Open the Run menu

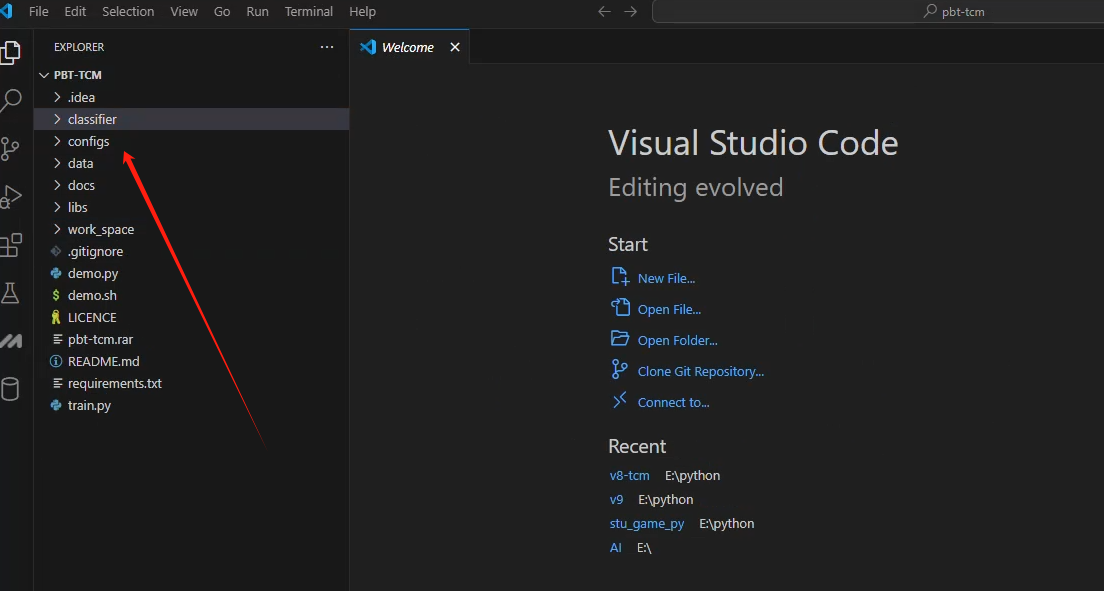257,12
